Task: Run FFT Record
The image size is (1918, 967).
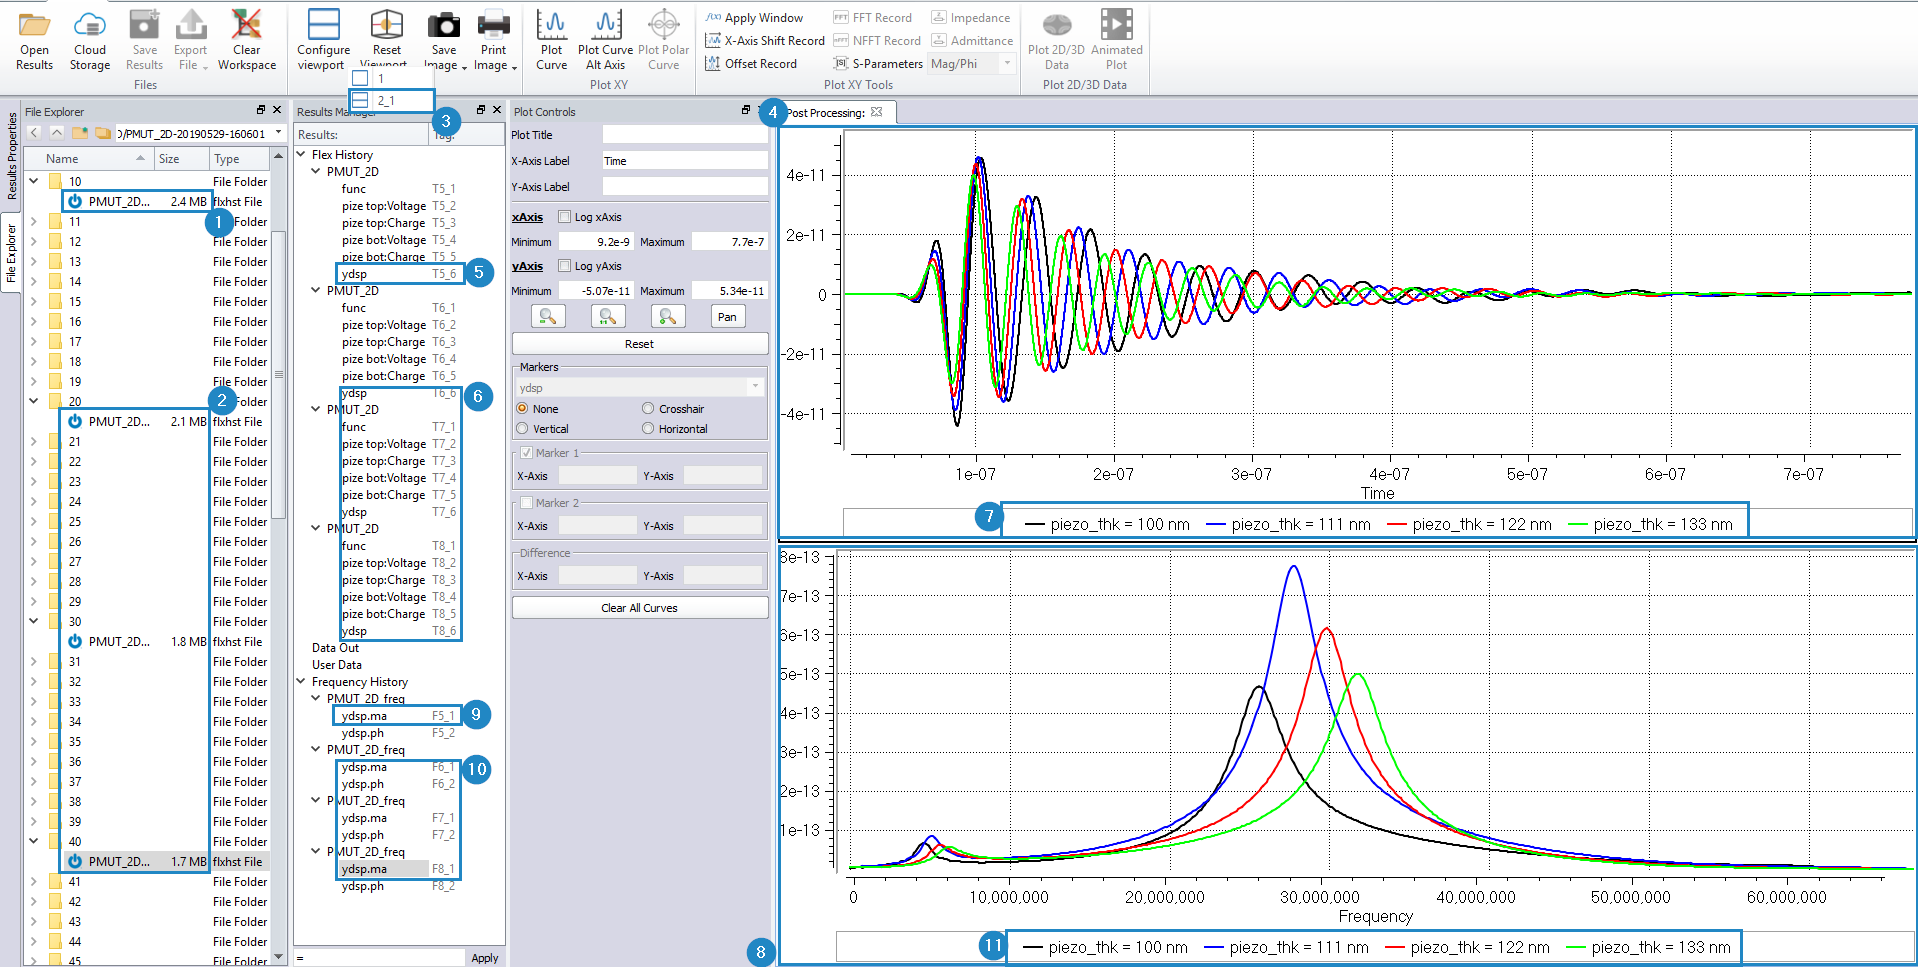Action: coord(873,18)
